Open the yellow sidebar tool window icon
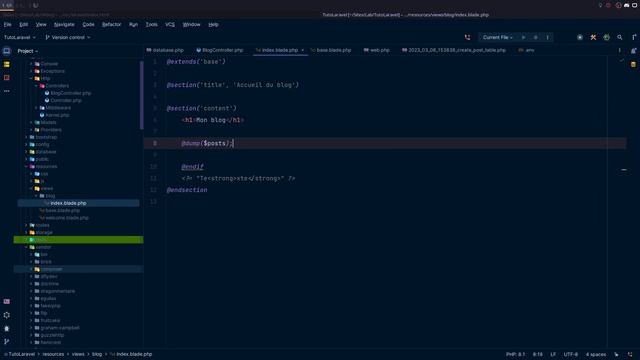 click(x=7, y=64)
